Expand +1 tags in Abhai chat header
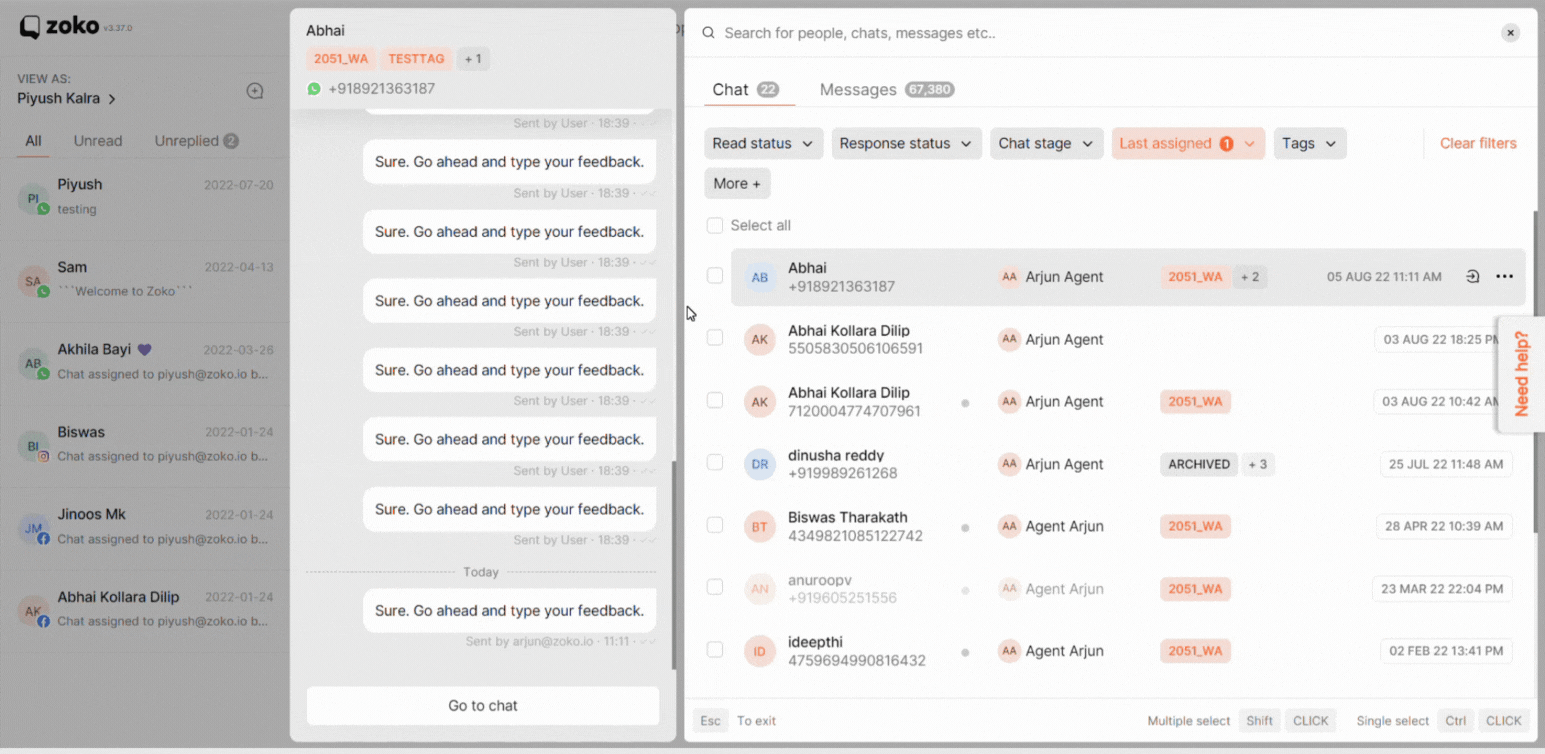This screenshot has width=1545, height=754. pos(473,59)
